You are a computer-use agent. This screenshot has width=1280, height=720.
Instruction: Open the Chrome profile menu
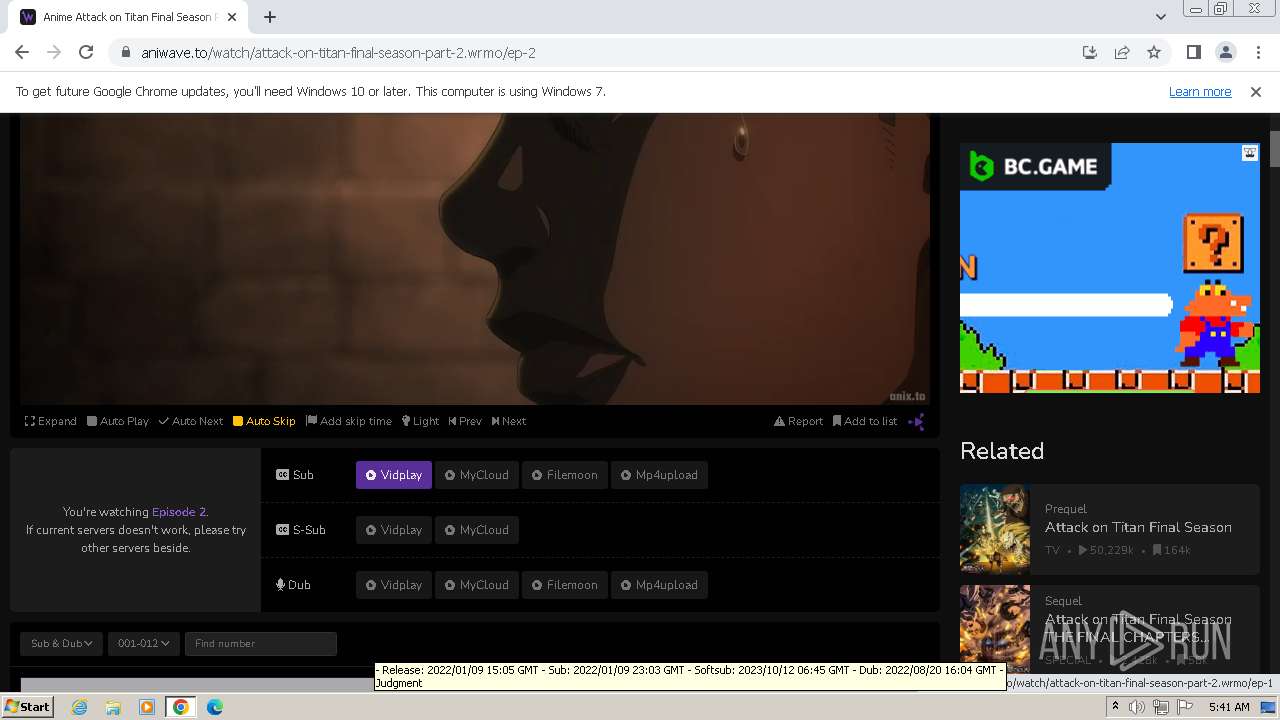(1225, 52)
